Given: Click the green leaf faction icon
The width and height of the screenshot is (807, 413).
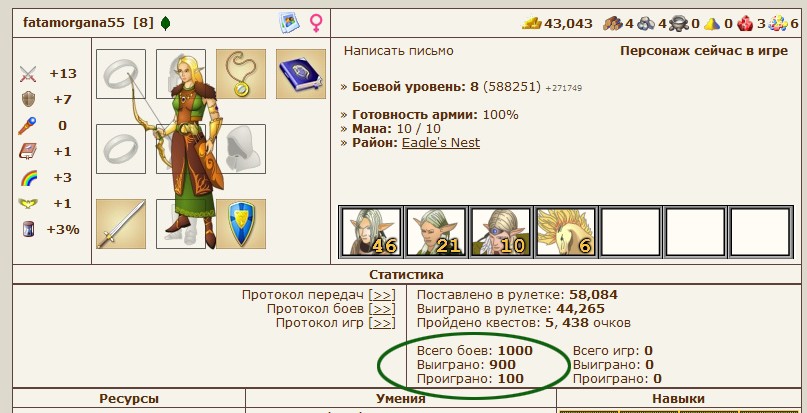Looking at the screenshot, I should (x=165, y=23).
